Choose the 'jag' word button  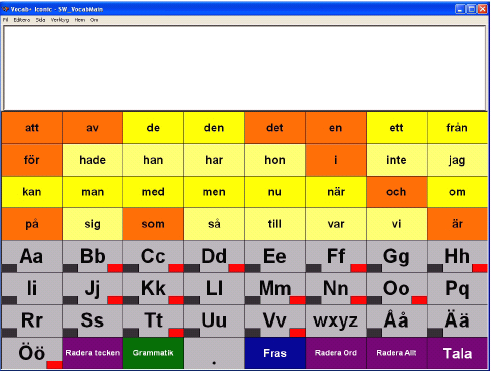457,160
